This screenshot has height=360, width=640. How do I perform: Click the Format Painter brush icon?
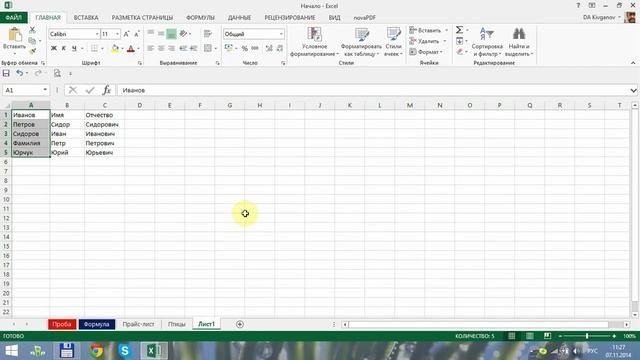point(32,51)
